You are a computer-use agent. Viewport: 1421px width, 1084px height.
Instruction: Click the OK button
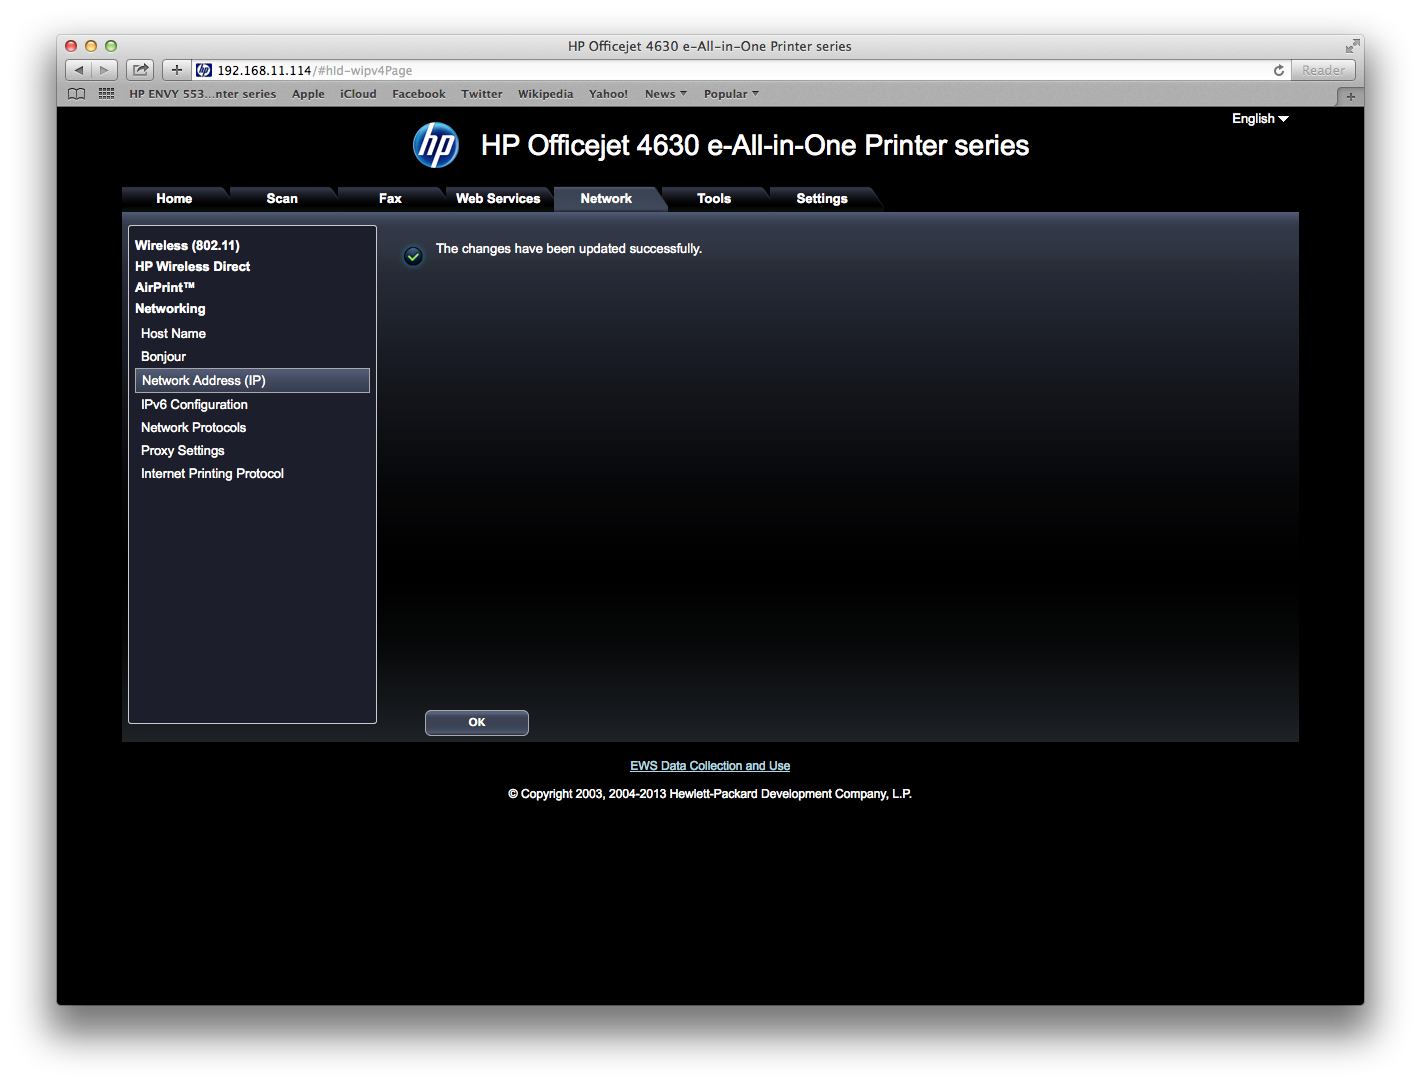pyautogui.click(x=477, y=722)
